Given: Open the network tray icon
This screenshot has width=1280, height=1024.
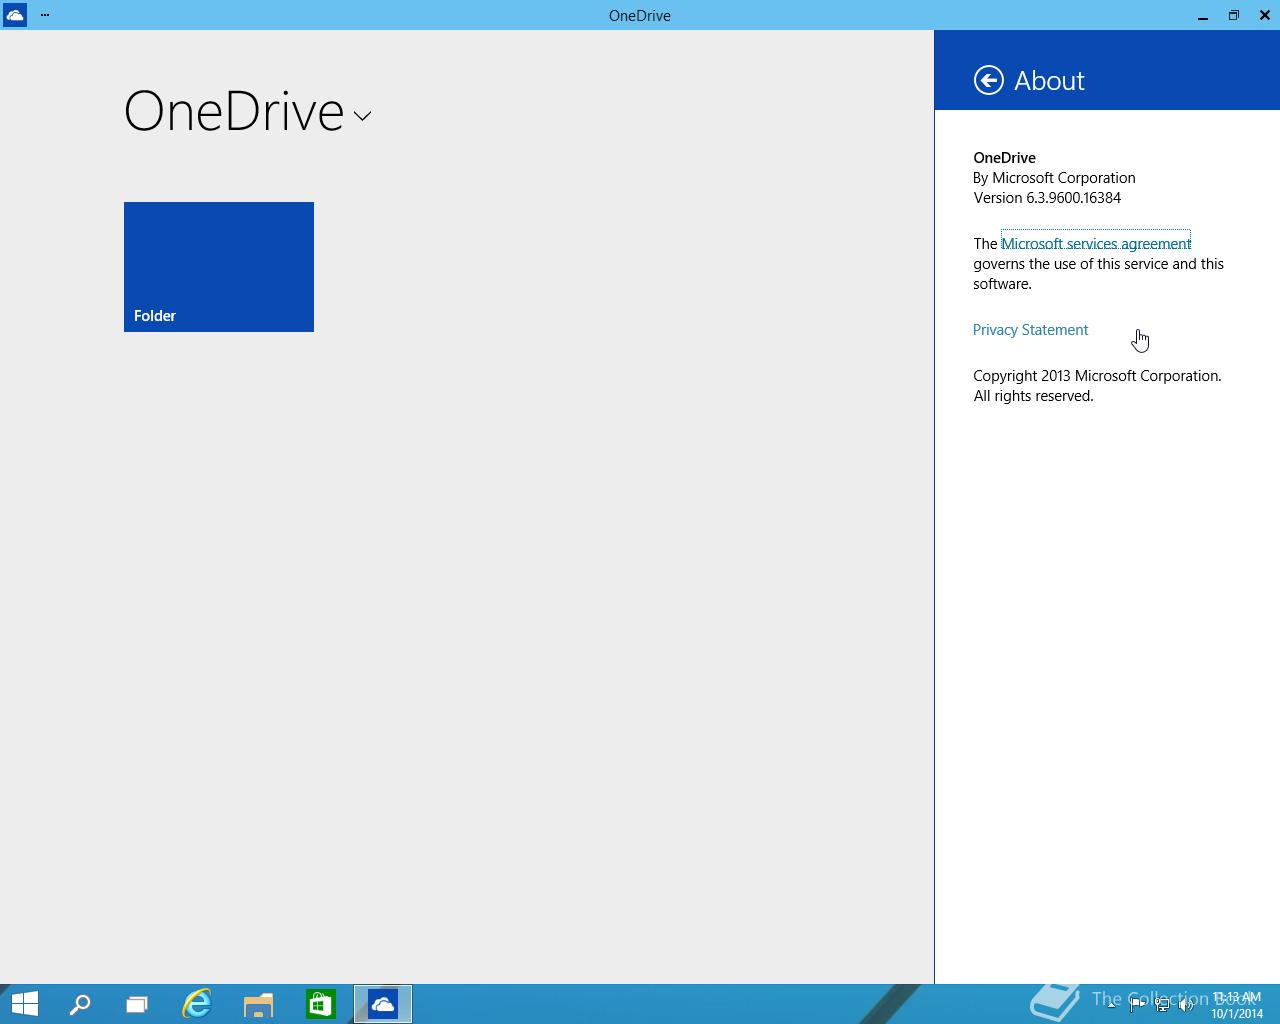Looking at the screenshot, I should pyautogui.click(x=1162, y=1005).
